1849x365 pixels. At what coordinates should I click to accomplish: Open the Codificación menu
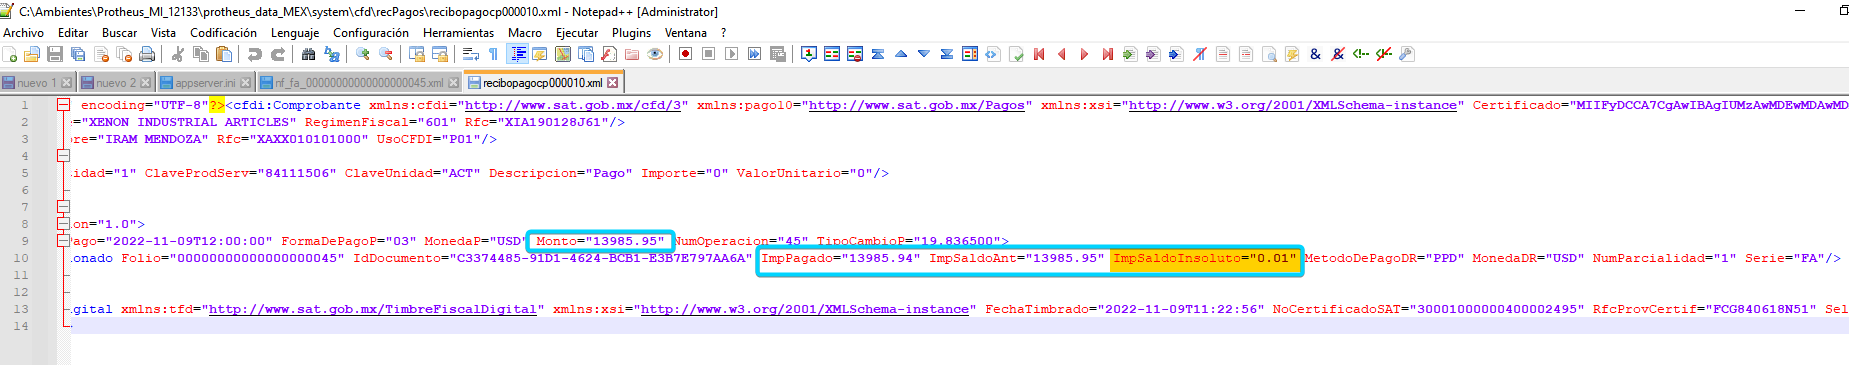[223, 33]
